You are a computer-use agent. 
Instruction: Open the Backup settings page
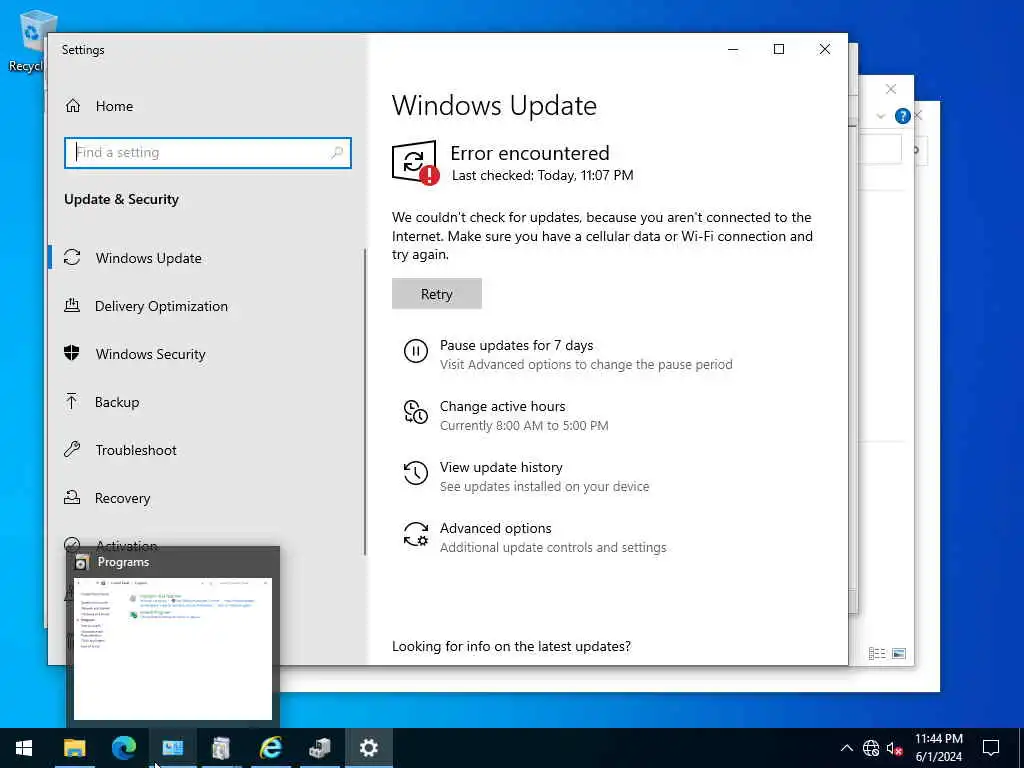coord(116,402)
